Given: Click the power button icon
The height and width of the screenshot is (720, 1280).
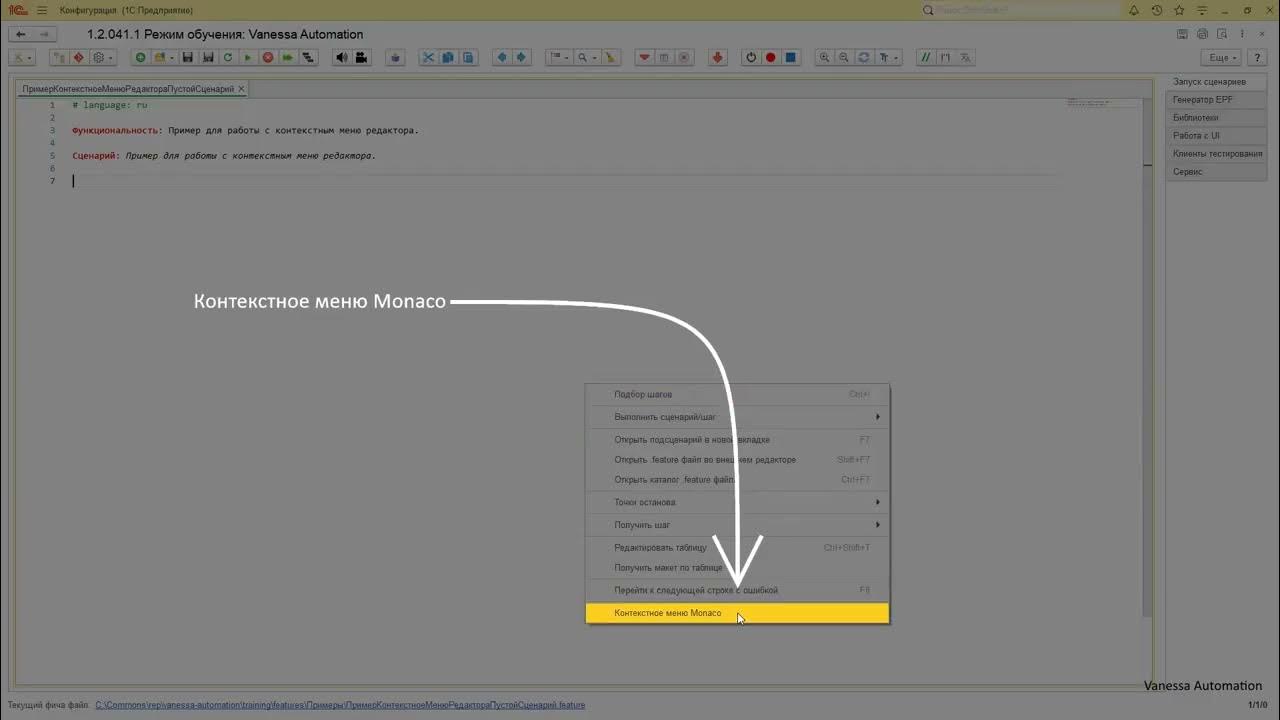Looking at the screenshot, I should (751, 57).
